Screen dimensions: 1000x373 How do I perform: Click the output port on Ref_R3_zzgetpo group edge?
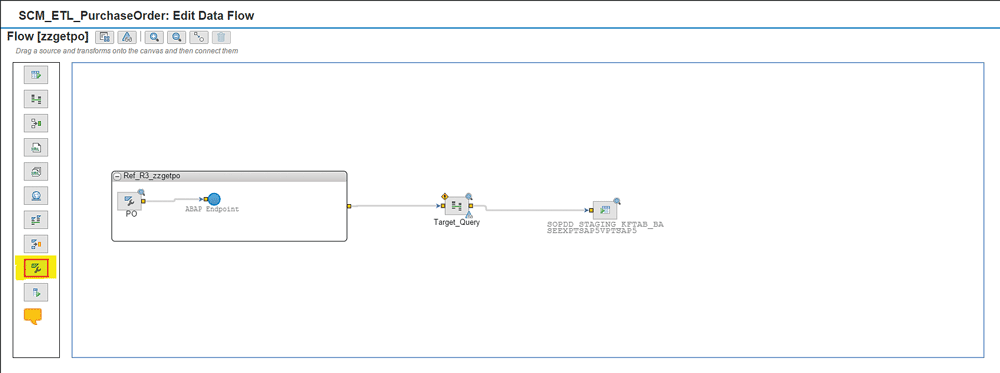tap(349, 206)
